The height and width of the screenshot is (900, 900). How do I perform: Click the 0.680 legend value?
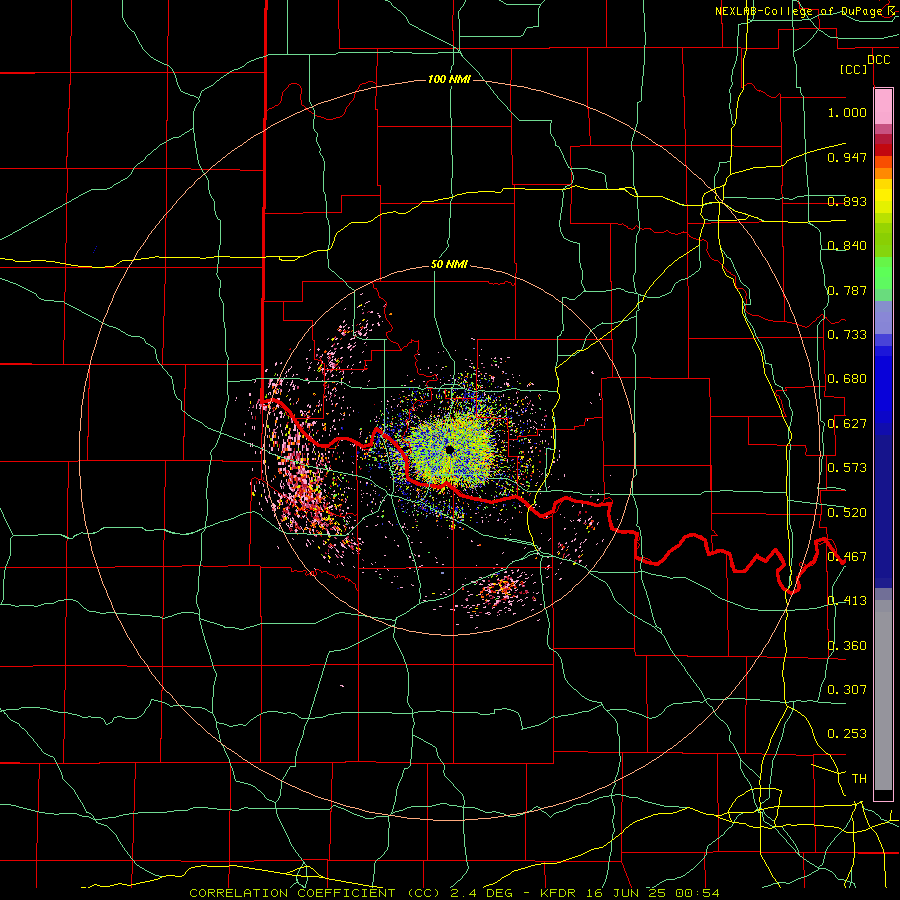click(x=847, y=379)
